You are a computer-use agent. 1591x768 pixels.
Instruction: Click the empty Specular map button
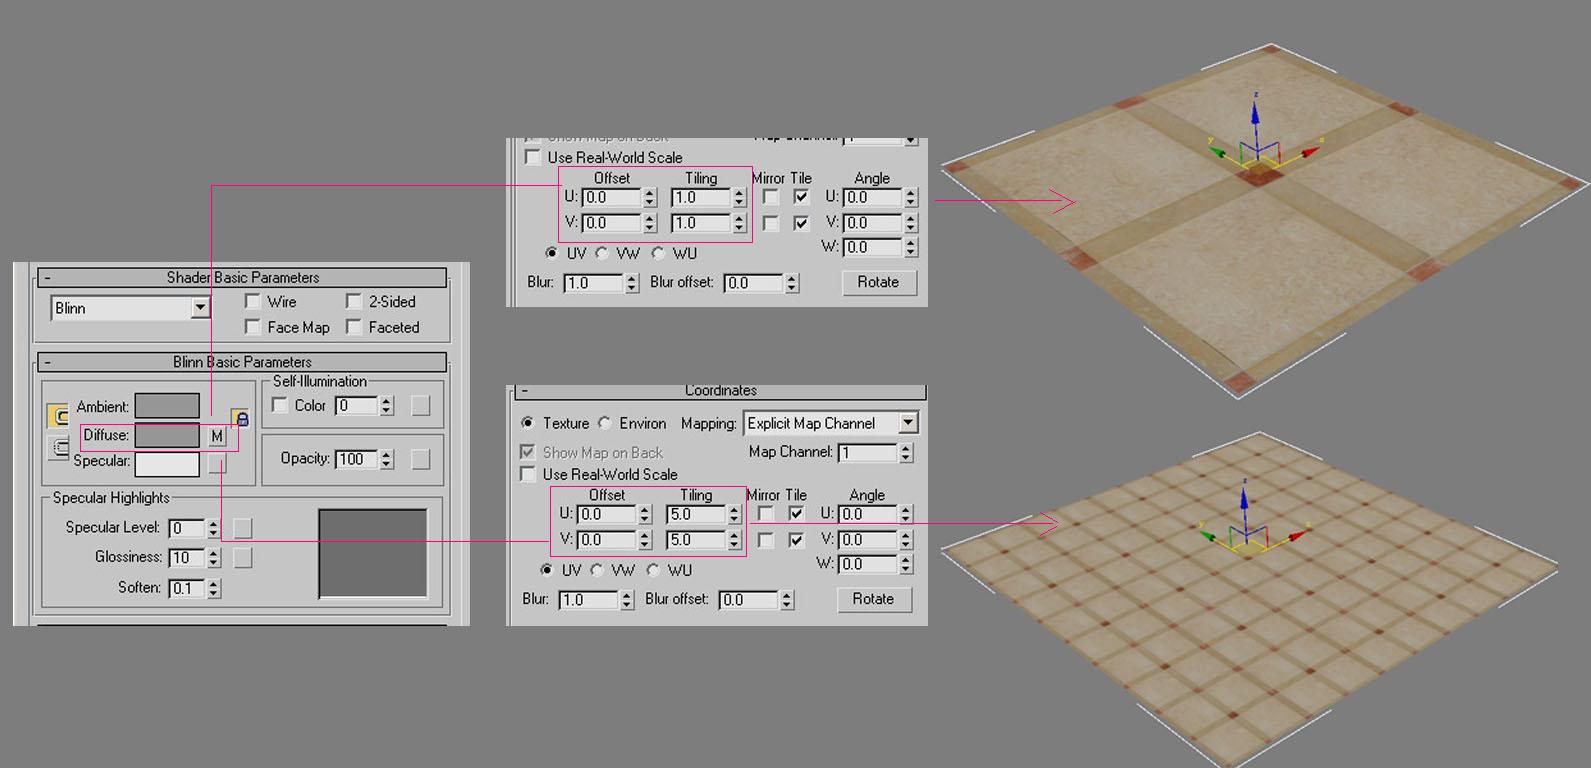pos(217,464)
